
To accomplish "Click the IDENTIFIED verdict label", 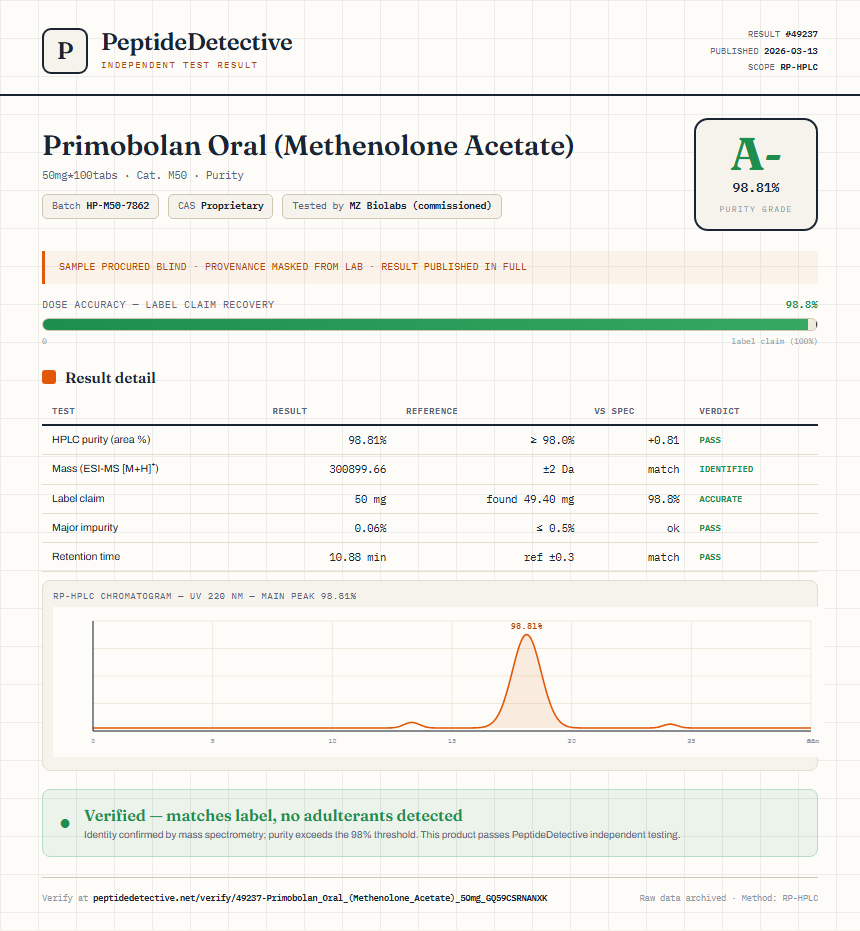I will click(726, 469).
